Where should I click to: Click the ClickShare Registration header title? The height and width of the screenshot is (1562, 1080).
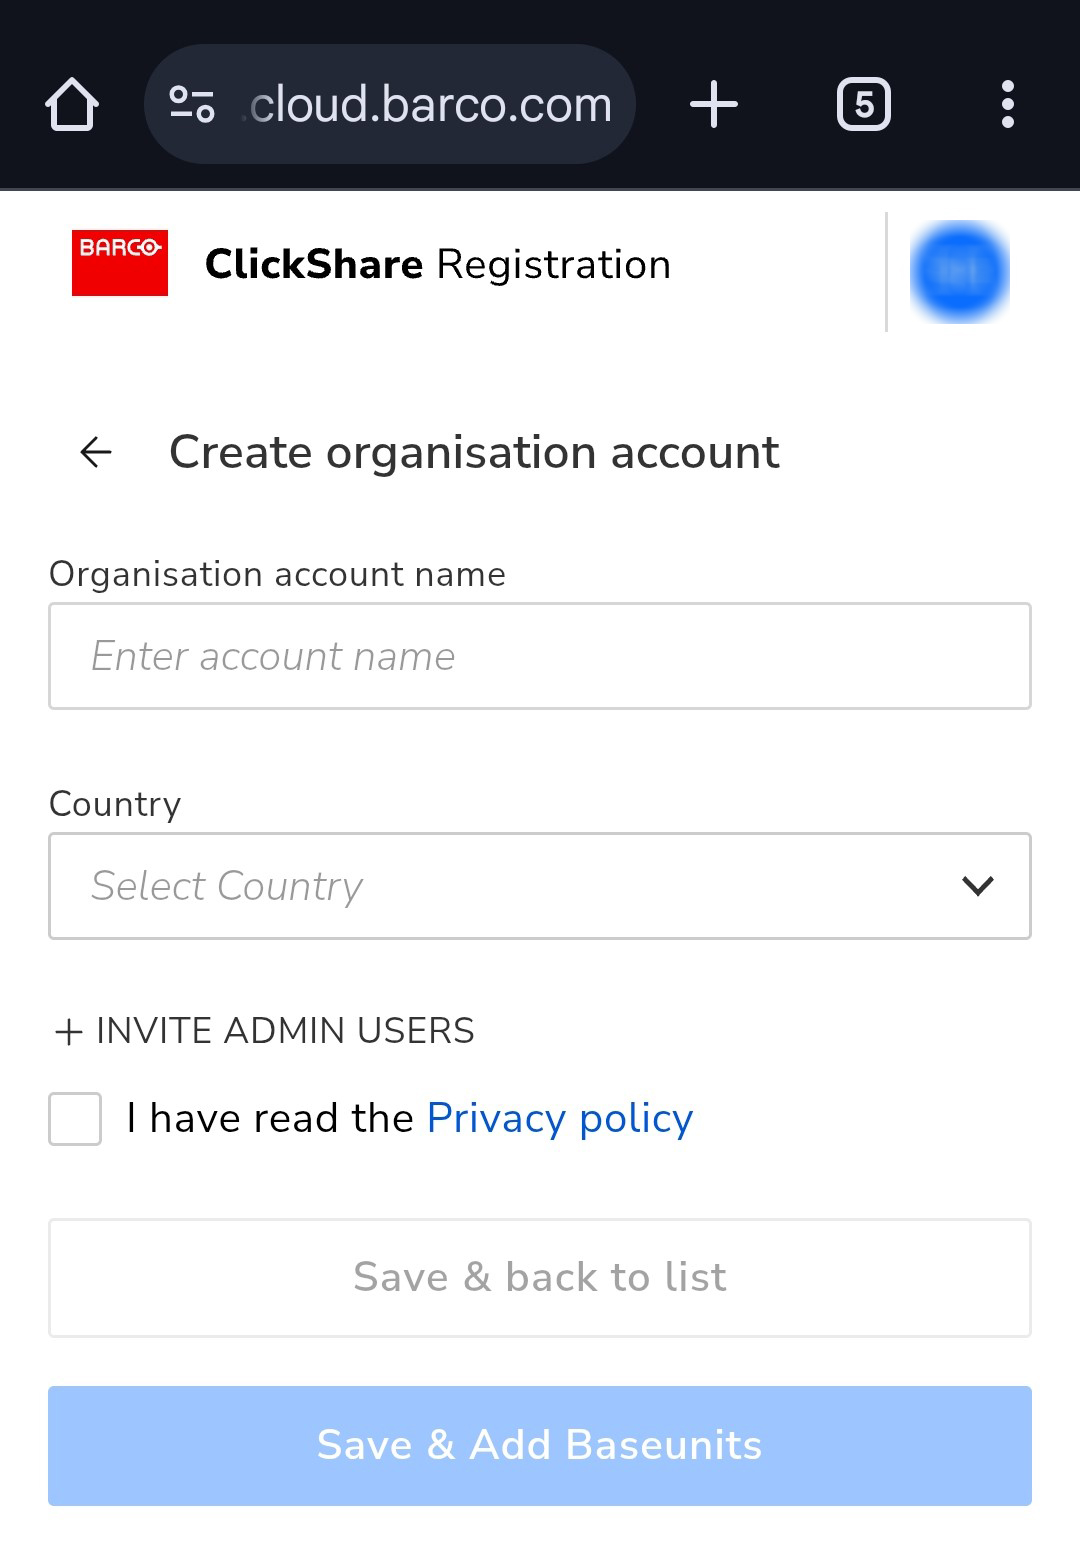(x=438, y=265)
